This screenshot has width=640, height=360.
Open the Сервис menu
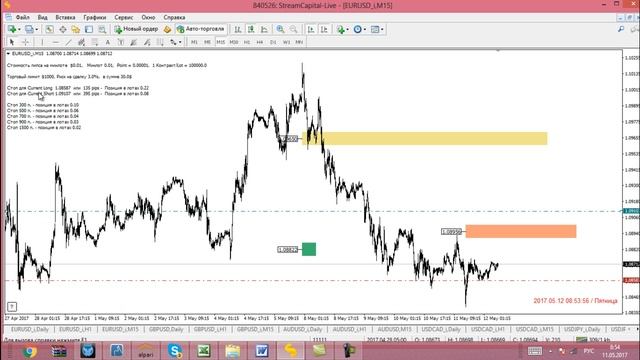point(124,18)
